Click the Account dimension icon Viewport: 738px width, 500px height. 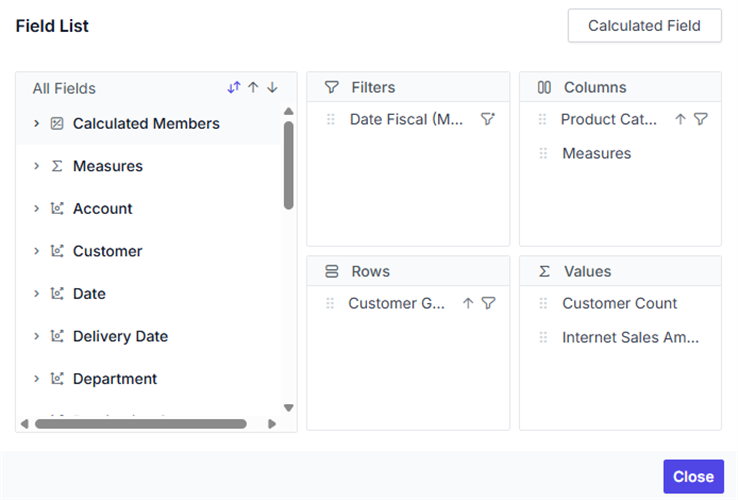[57, 209]
